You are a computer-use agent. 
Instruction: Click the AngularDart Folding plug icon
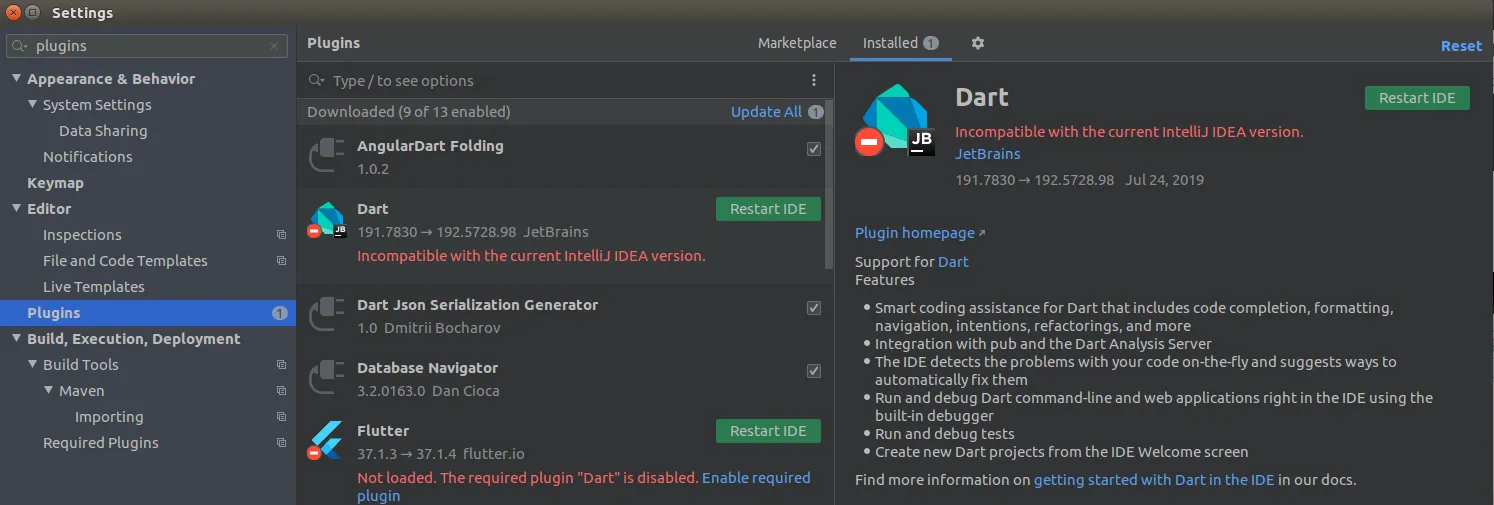[x=326, y=156]
